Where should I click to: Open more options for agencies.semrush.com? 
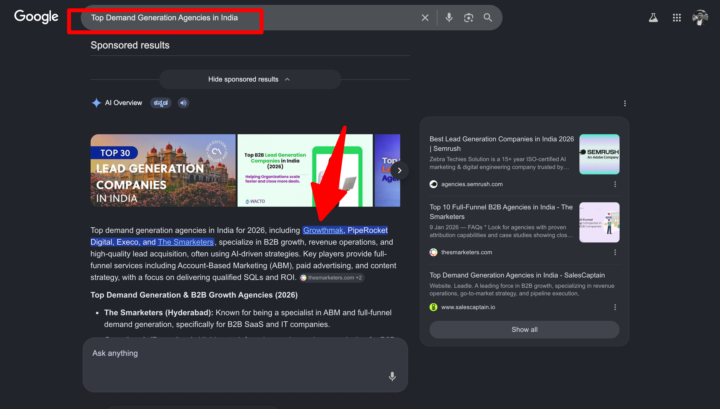point(615,184)
